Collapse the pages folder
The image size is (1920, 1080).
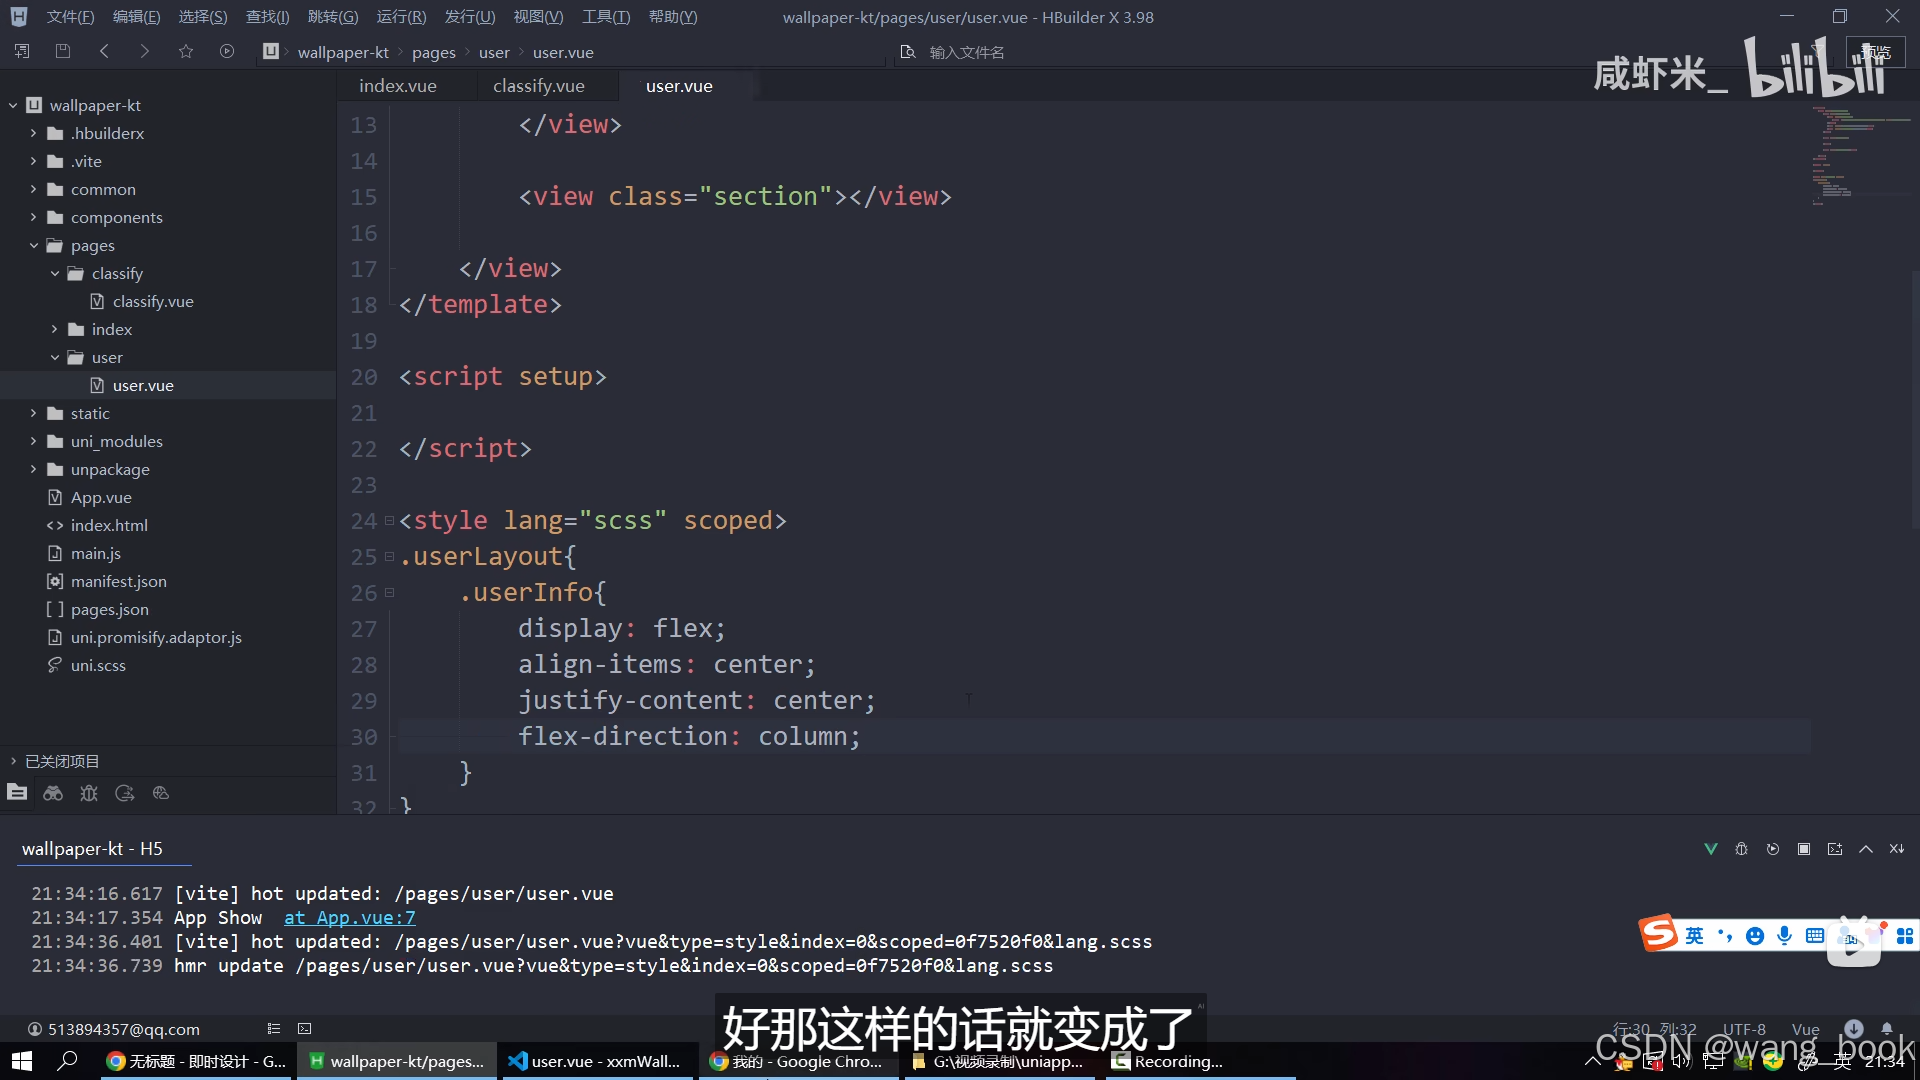tap(33, 245)
